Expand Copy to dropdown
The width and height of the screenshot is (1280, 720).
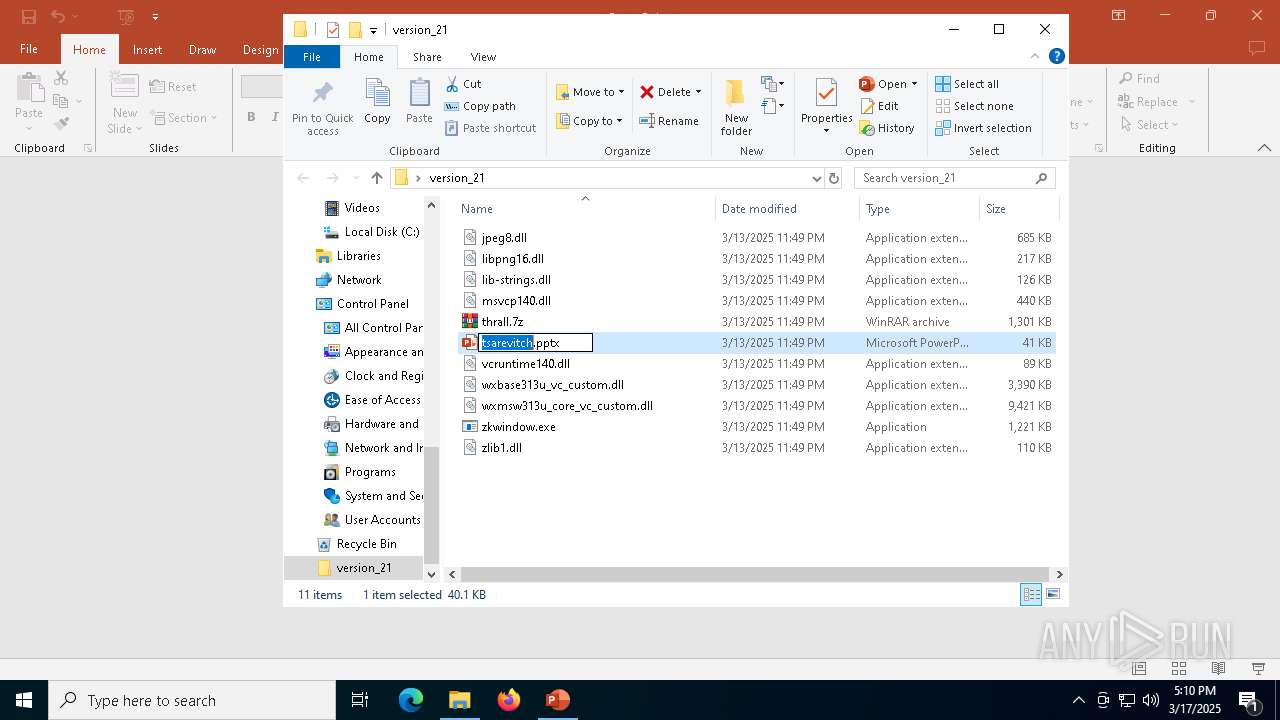[619, 121]
